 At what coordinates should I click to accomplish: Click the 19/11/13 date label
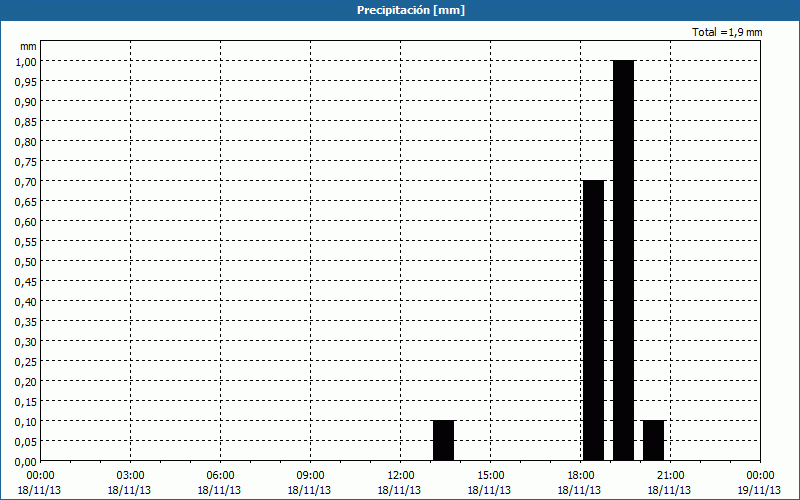tap(759, 490)
